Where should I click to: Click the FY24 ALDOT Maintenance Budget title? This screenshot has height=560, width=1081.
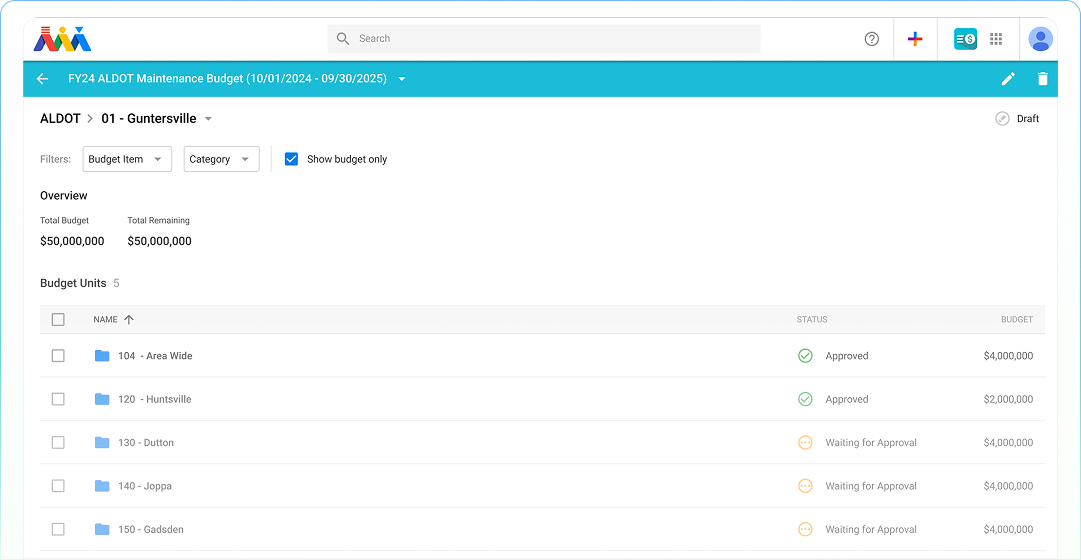[227, 79]
